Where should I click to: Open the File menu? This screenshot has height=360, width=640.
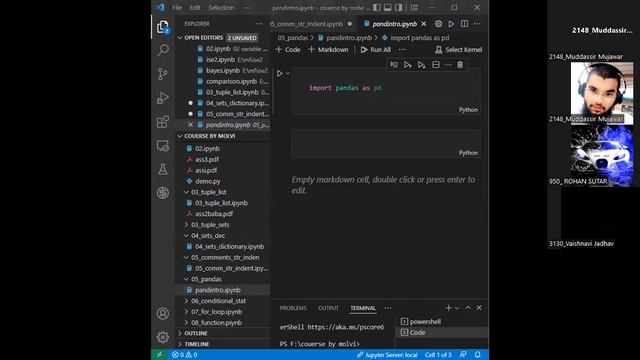coord(177,8)
